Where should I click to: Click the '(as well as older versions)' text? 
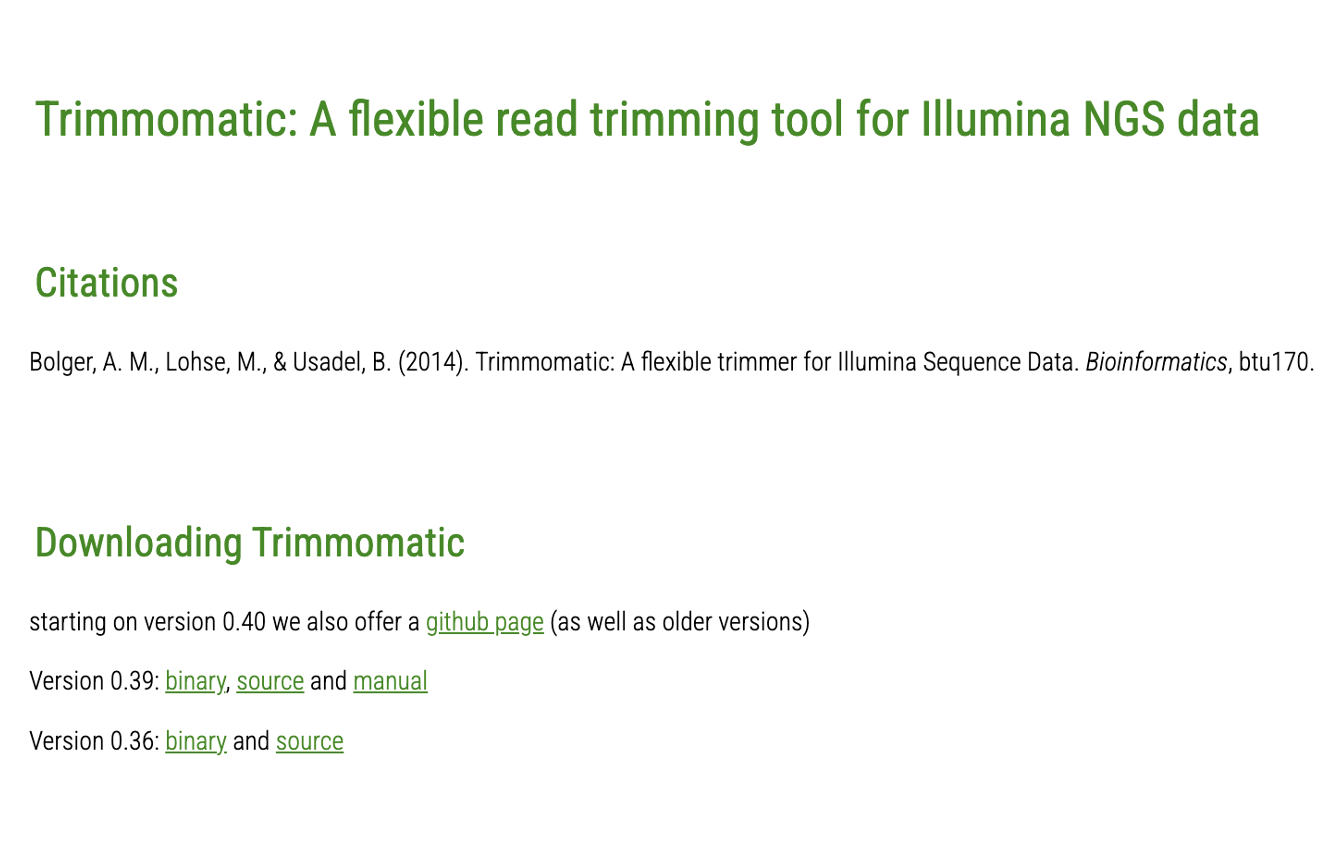679,622
